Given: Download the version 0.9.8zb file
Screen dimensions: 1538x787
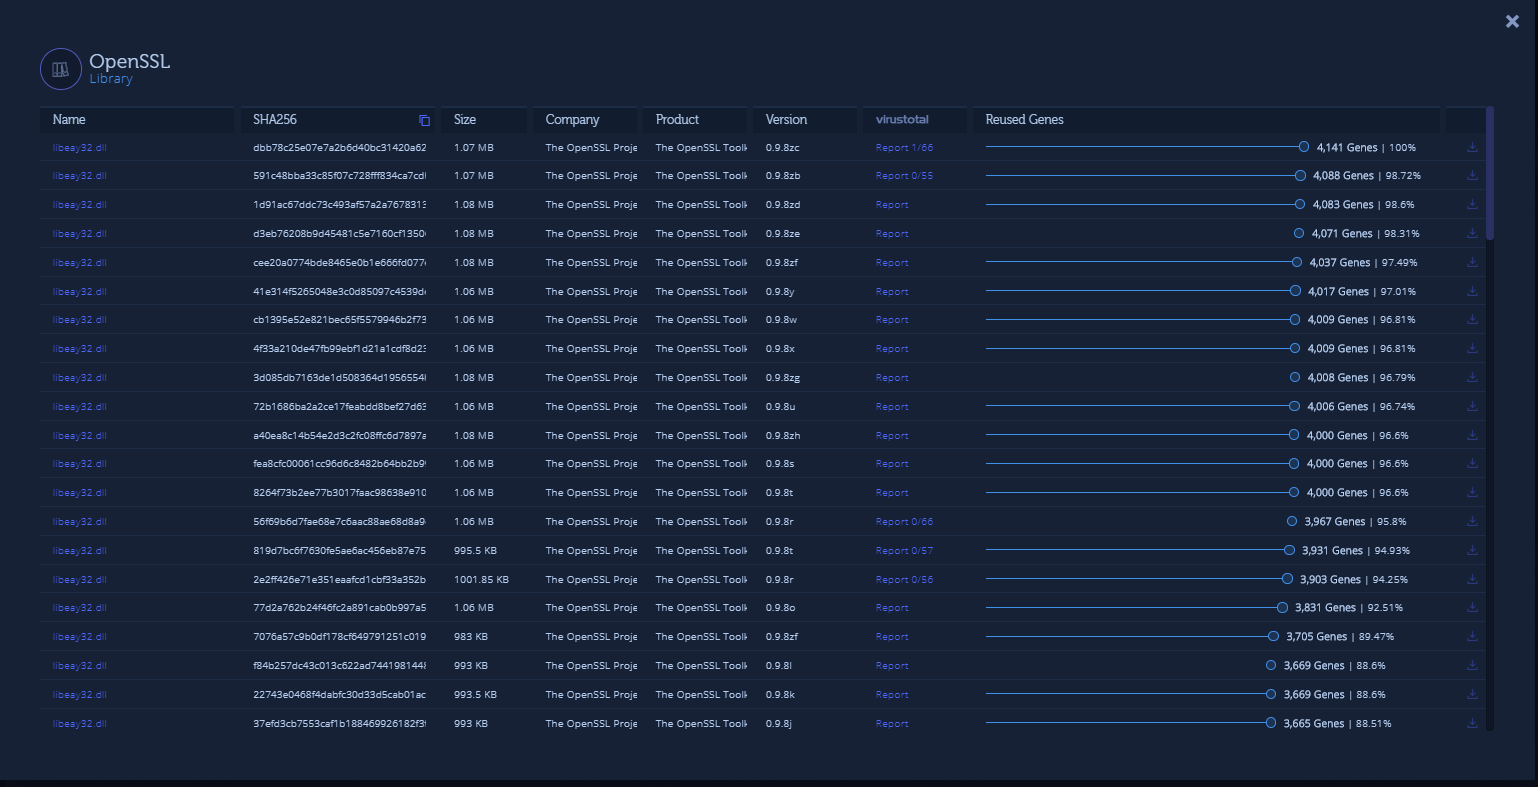Looking at the screenshot, I should coord(1472,175).
